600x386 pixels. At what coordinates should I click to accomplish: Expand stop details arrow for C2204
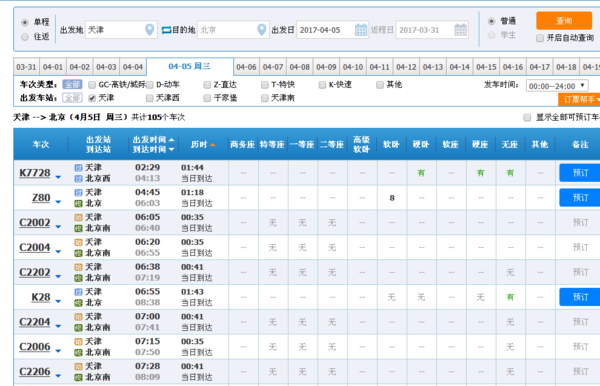tap(58, 326)
